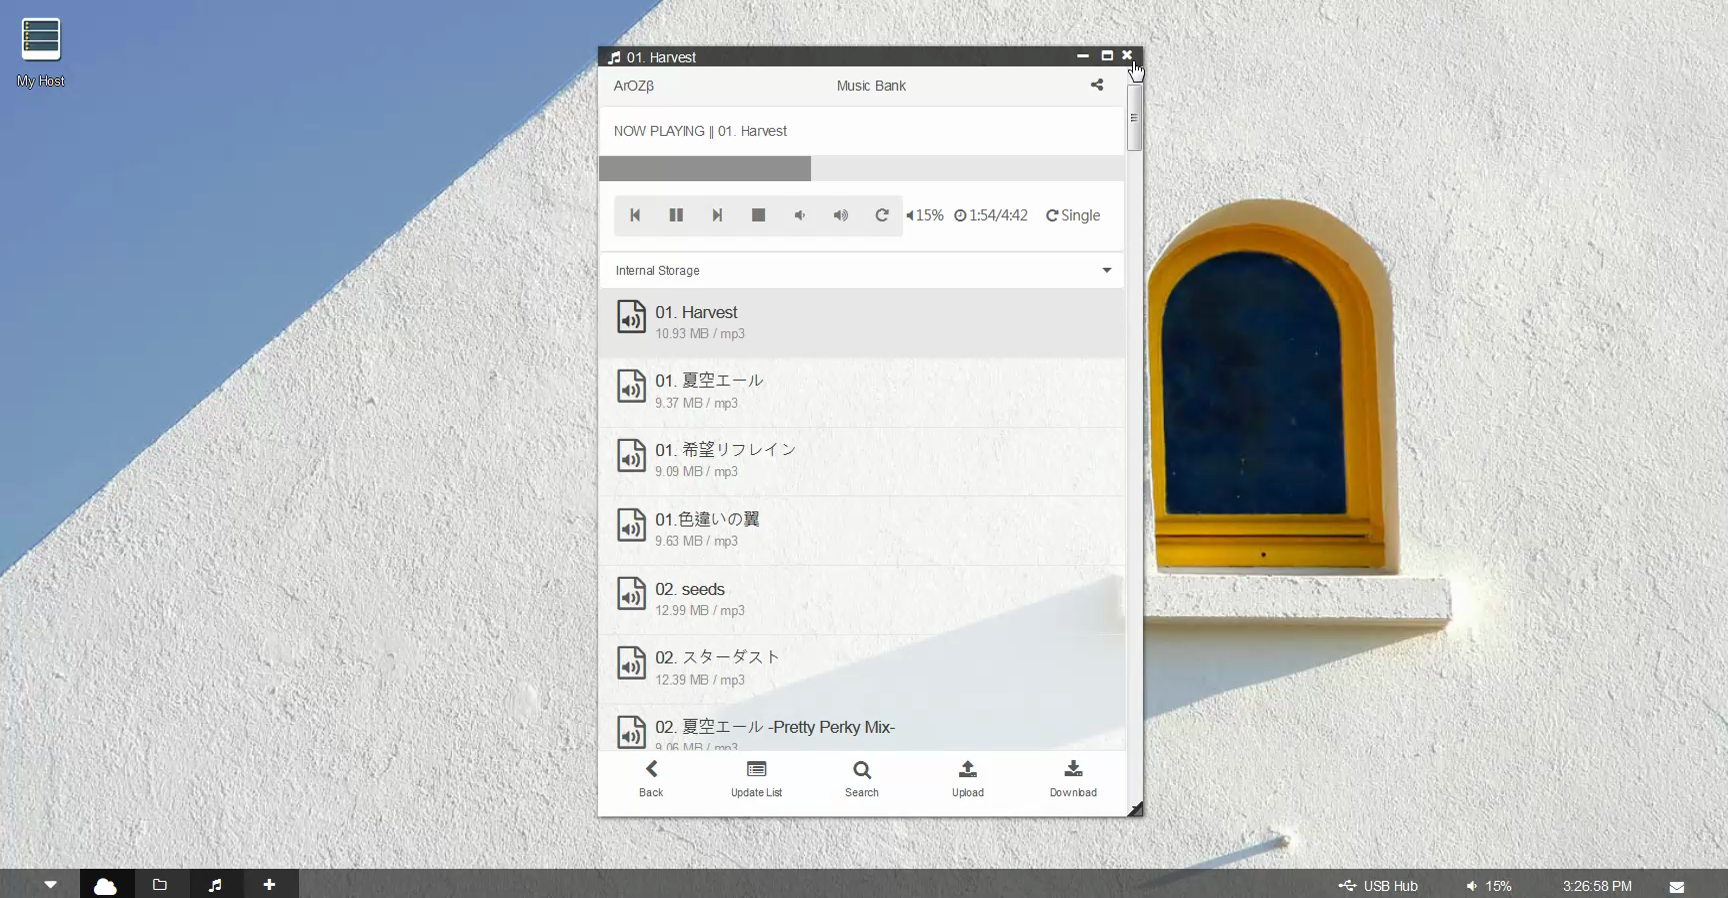Toggle the repeat mode button
Viewport: 1728px width, 898px height.
pyautogui.click(x=882, y=215)
